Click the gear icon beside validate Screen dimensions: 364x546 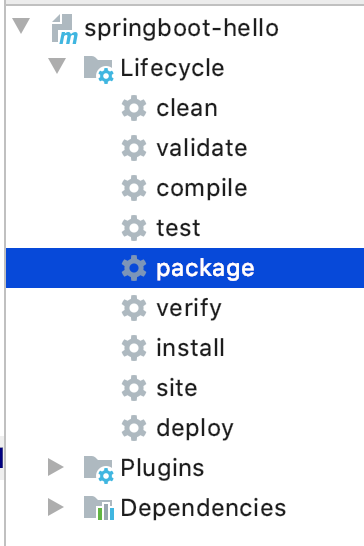point(134,148)
